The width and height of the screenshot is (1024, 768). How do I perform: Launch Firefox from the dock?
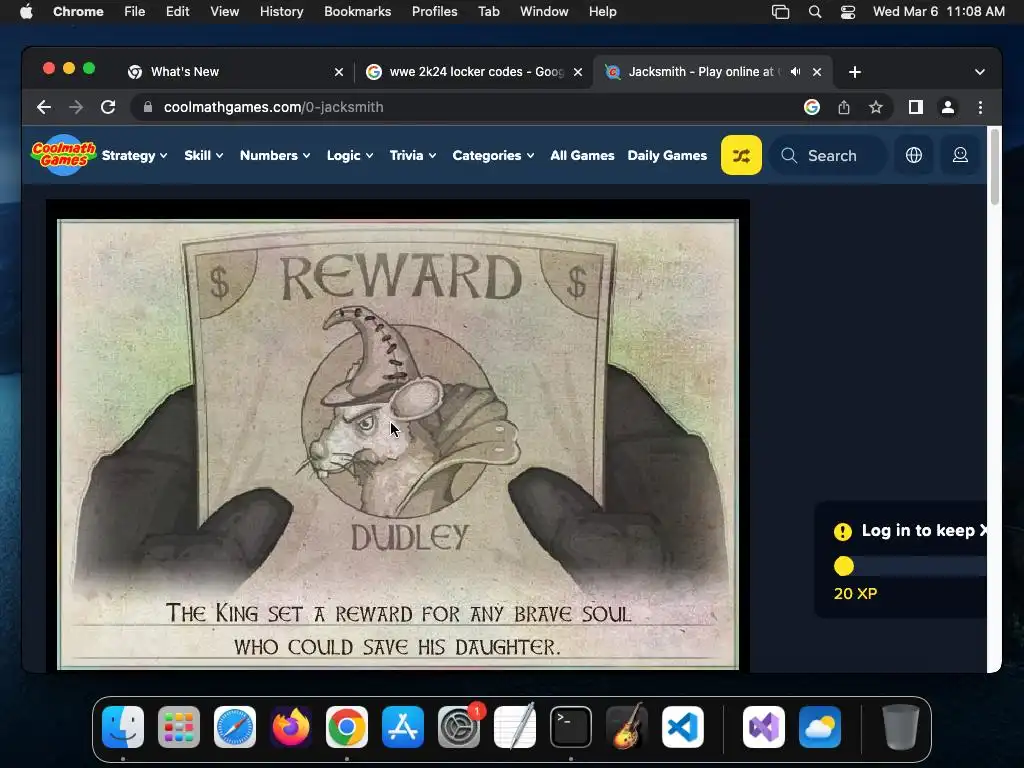coord(291,727)
